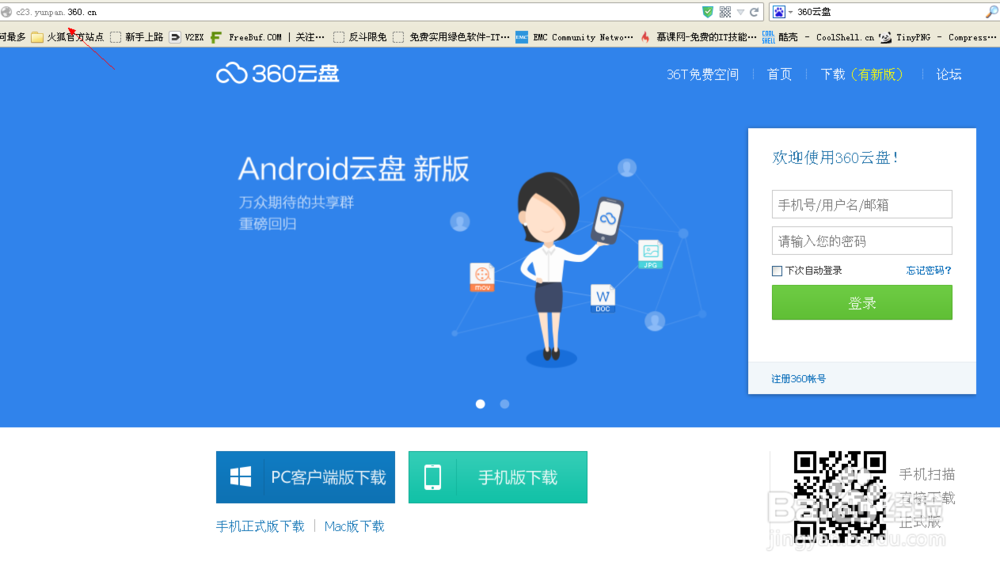Open 下载(有新版) nav item
The width and height of the screenshot is (1000, 573).
862,75
